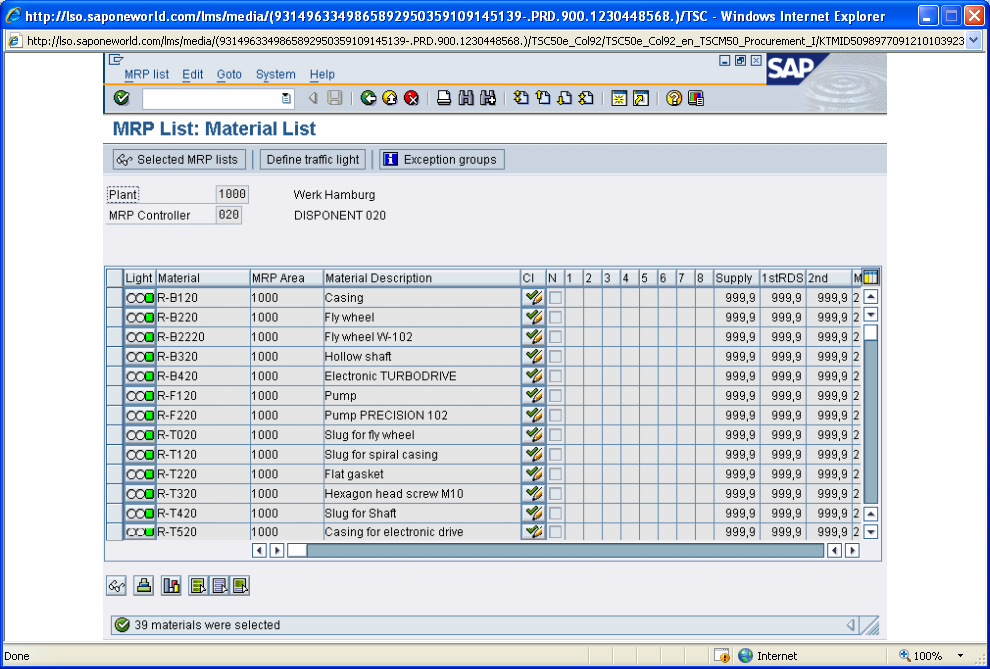The image size is (990, 669).
Task: Click the Material Description column header
Action: click(421, 278)
